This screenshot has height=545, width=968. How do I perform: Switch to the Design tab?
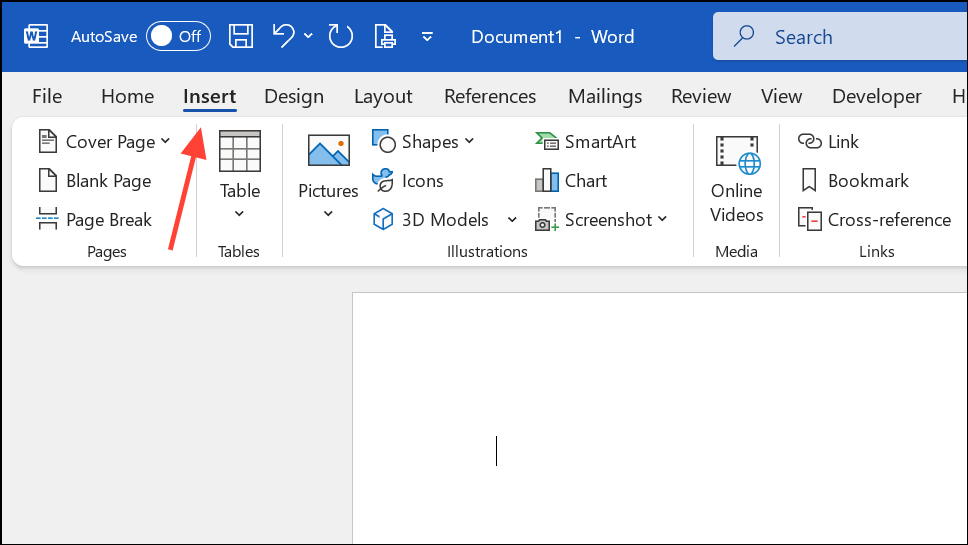294,97
